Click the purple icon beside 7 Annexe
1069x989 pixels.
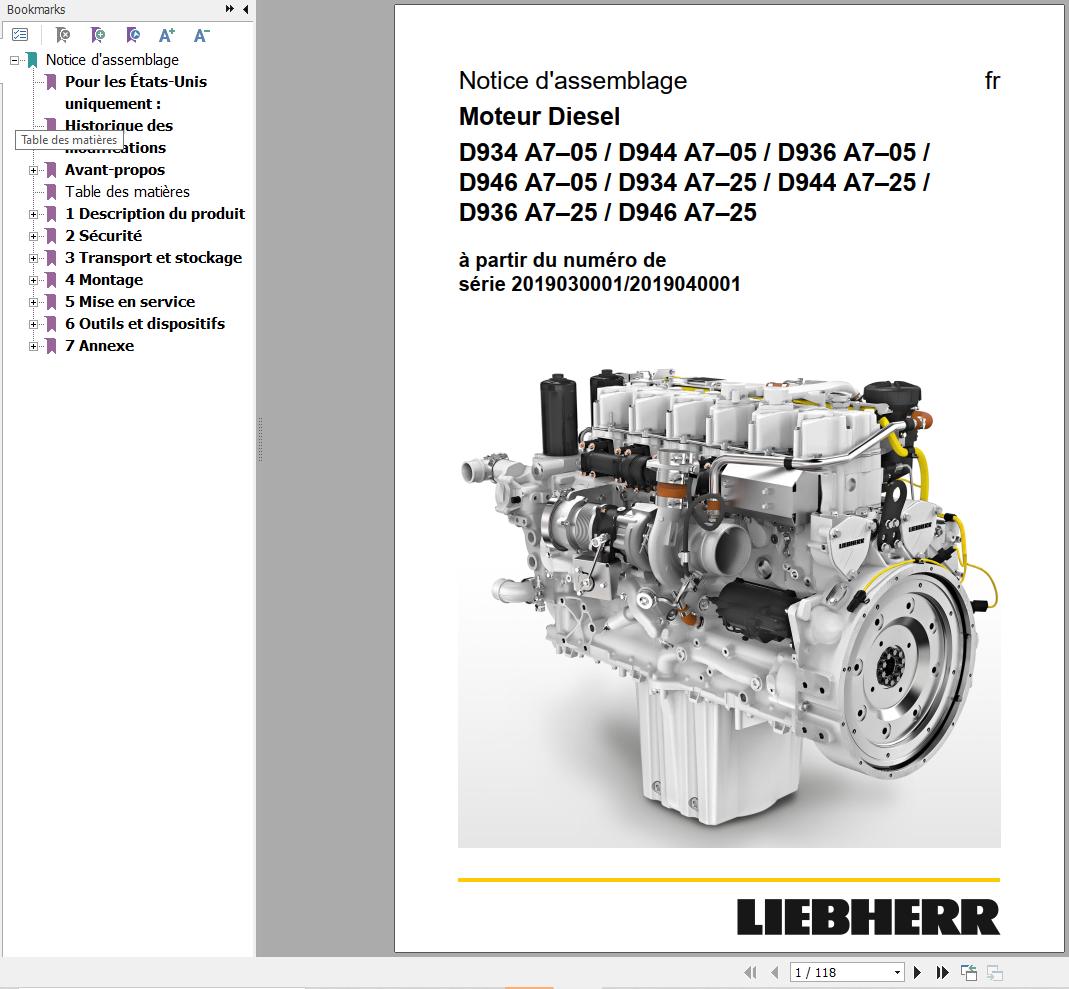click(x=51, y=346)
